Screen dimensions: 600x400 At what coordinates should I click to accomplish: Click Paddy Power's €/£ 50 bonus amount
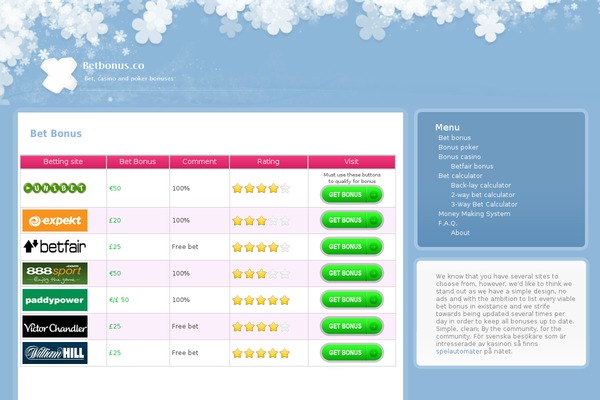(x=119, y=300)
